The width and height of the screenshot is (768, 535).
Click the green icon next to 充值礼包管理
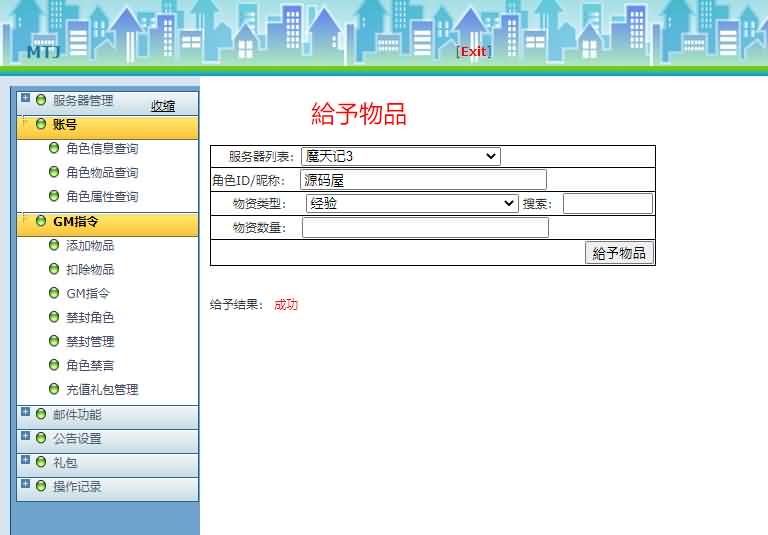click(54, 389)
